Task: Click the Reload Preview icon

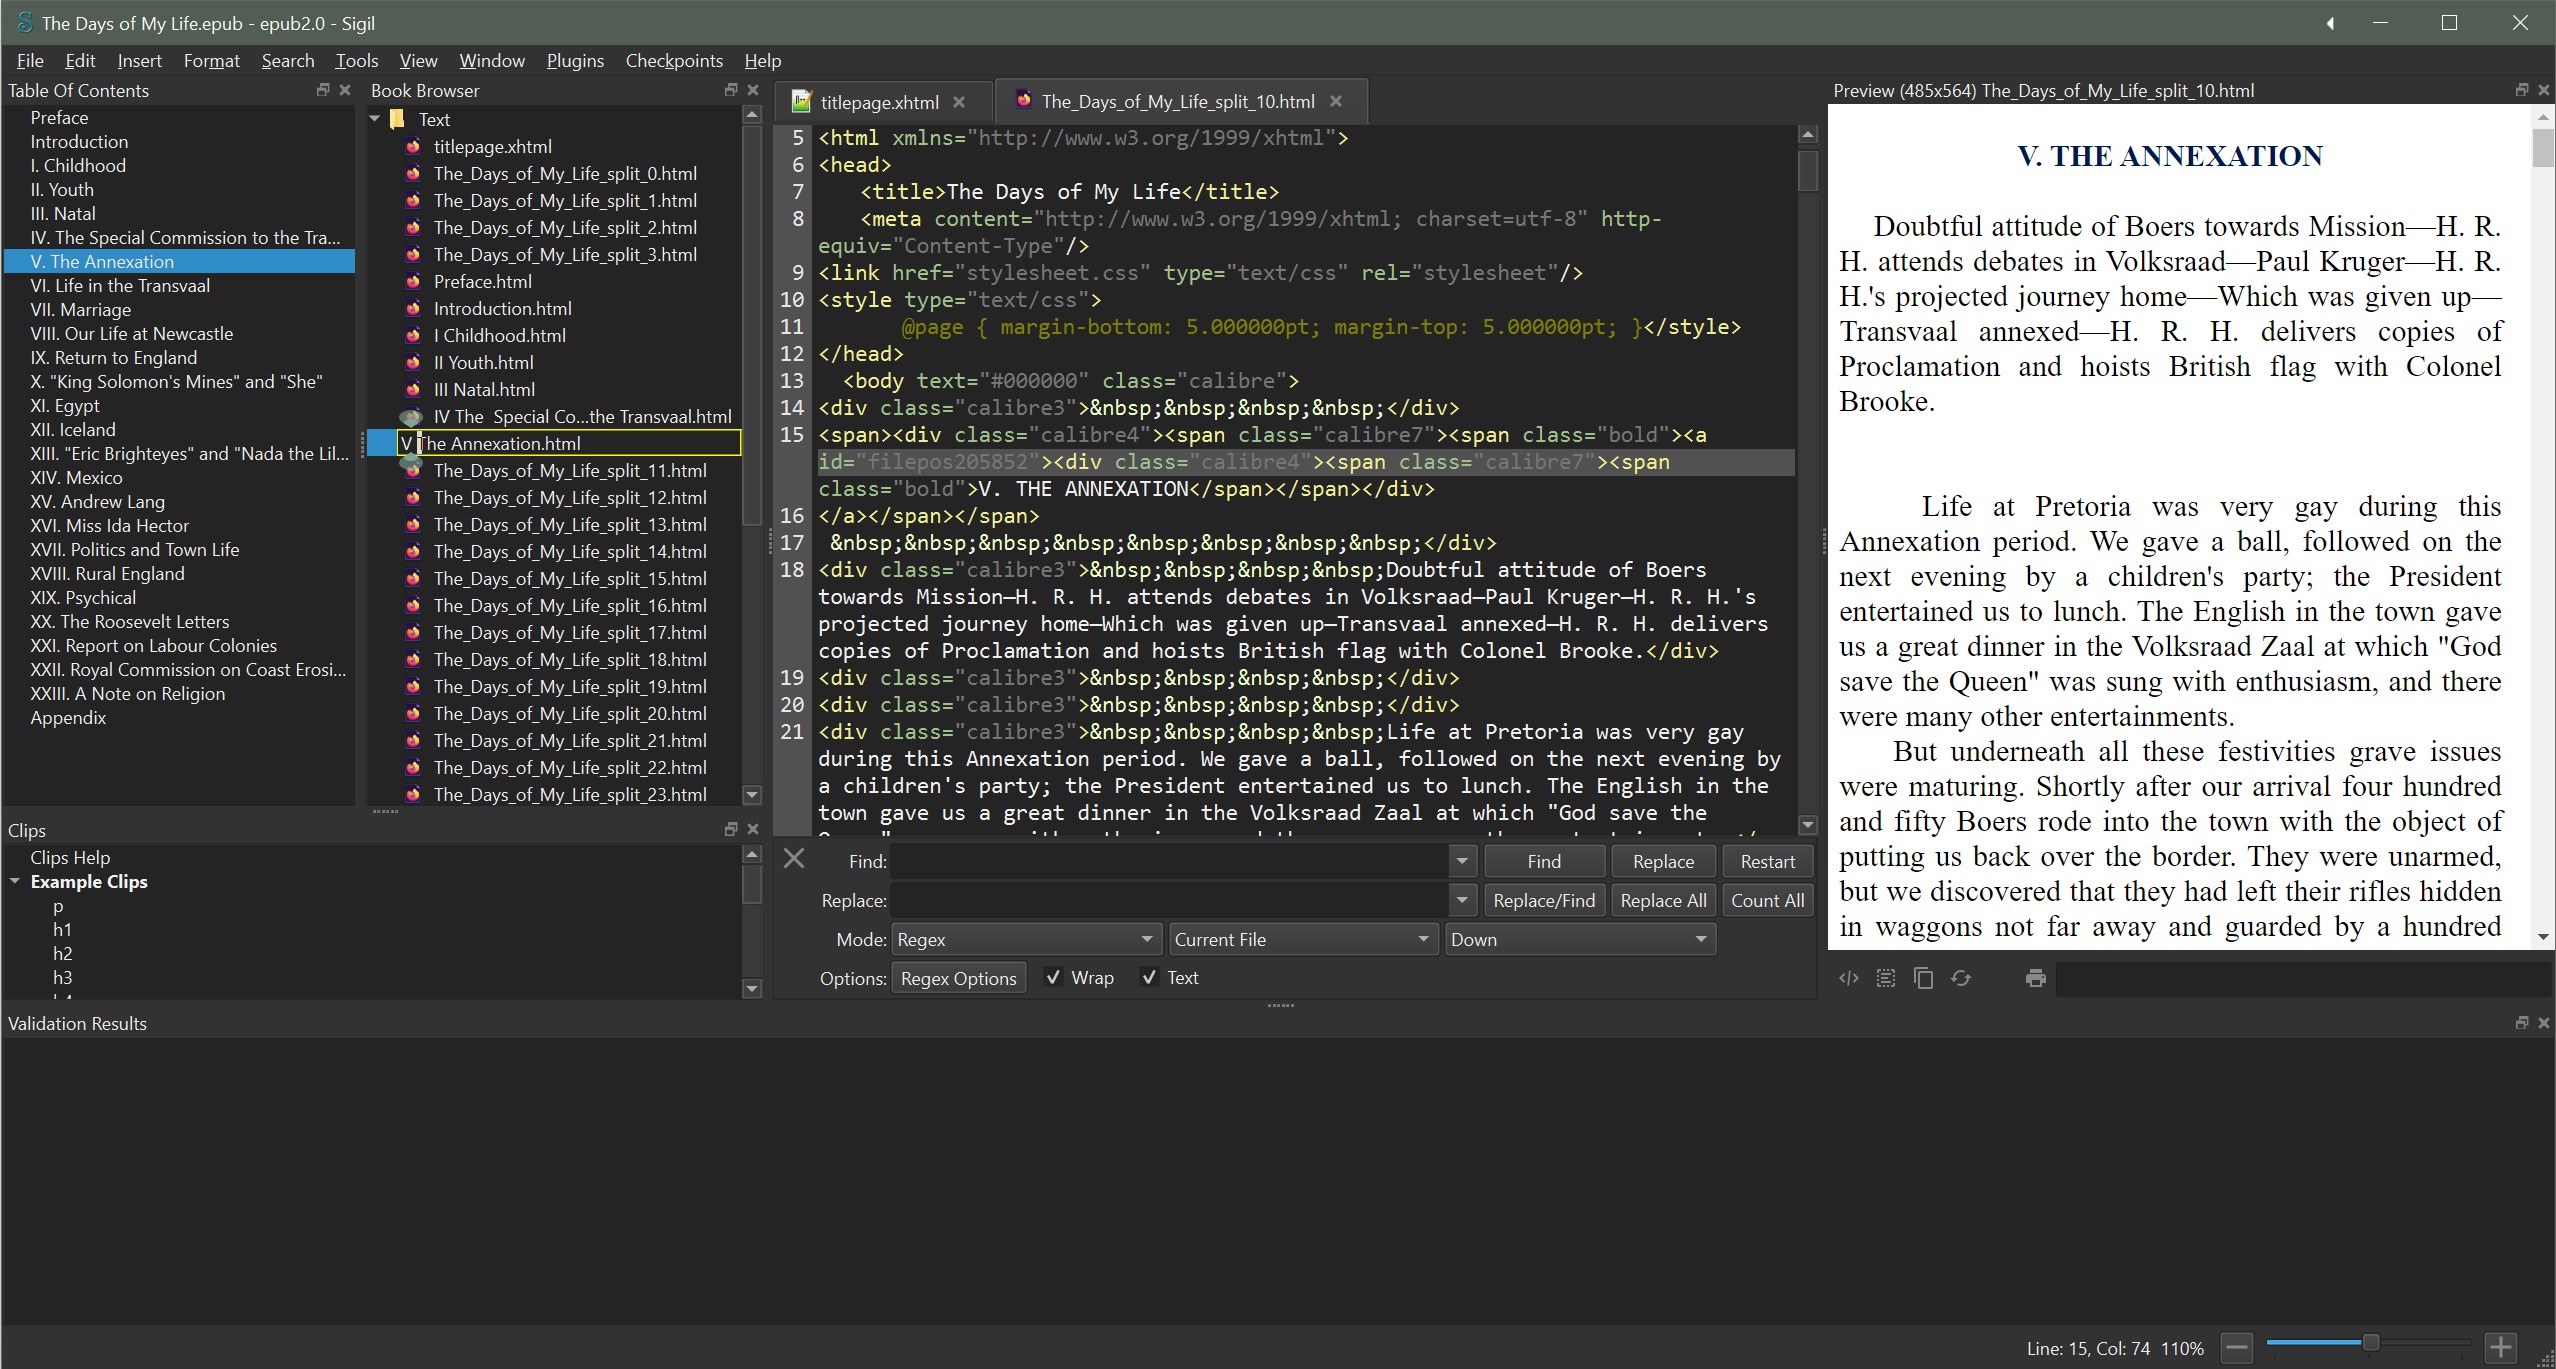Action: coord(1960,978)
